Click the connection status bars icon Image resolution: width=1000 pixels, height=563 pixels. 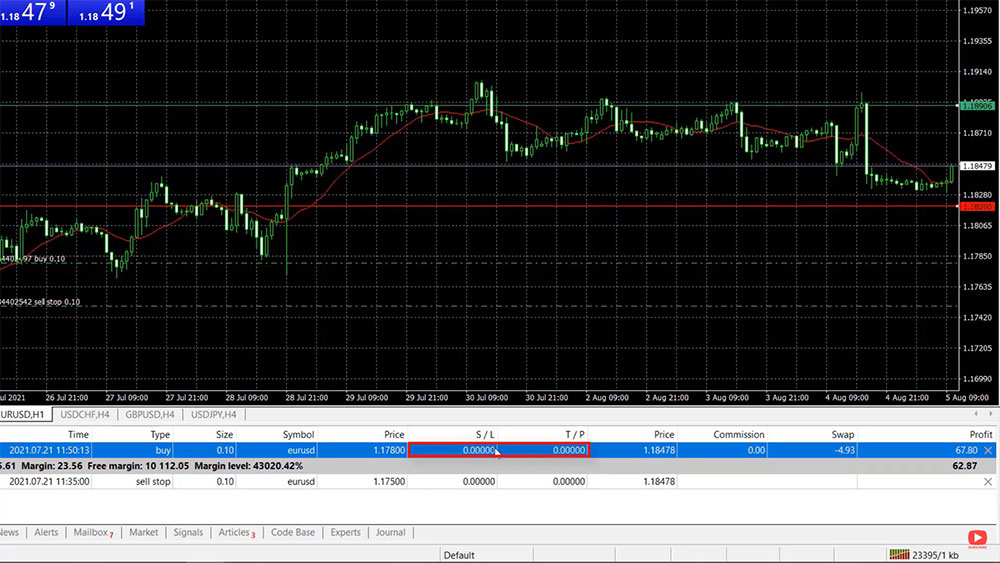[x=899, y=555]
